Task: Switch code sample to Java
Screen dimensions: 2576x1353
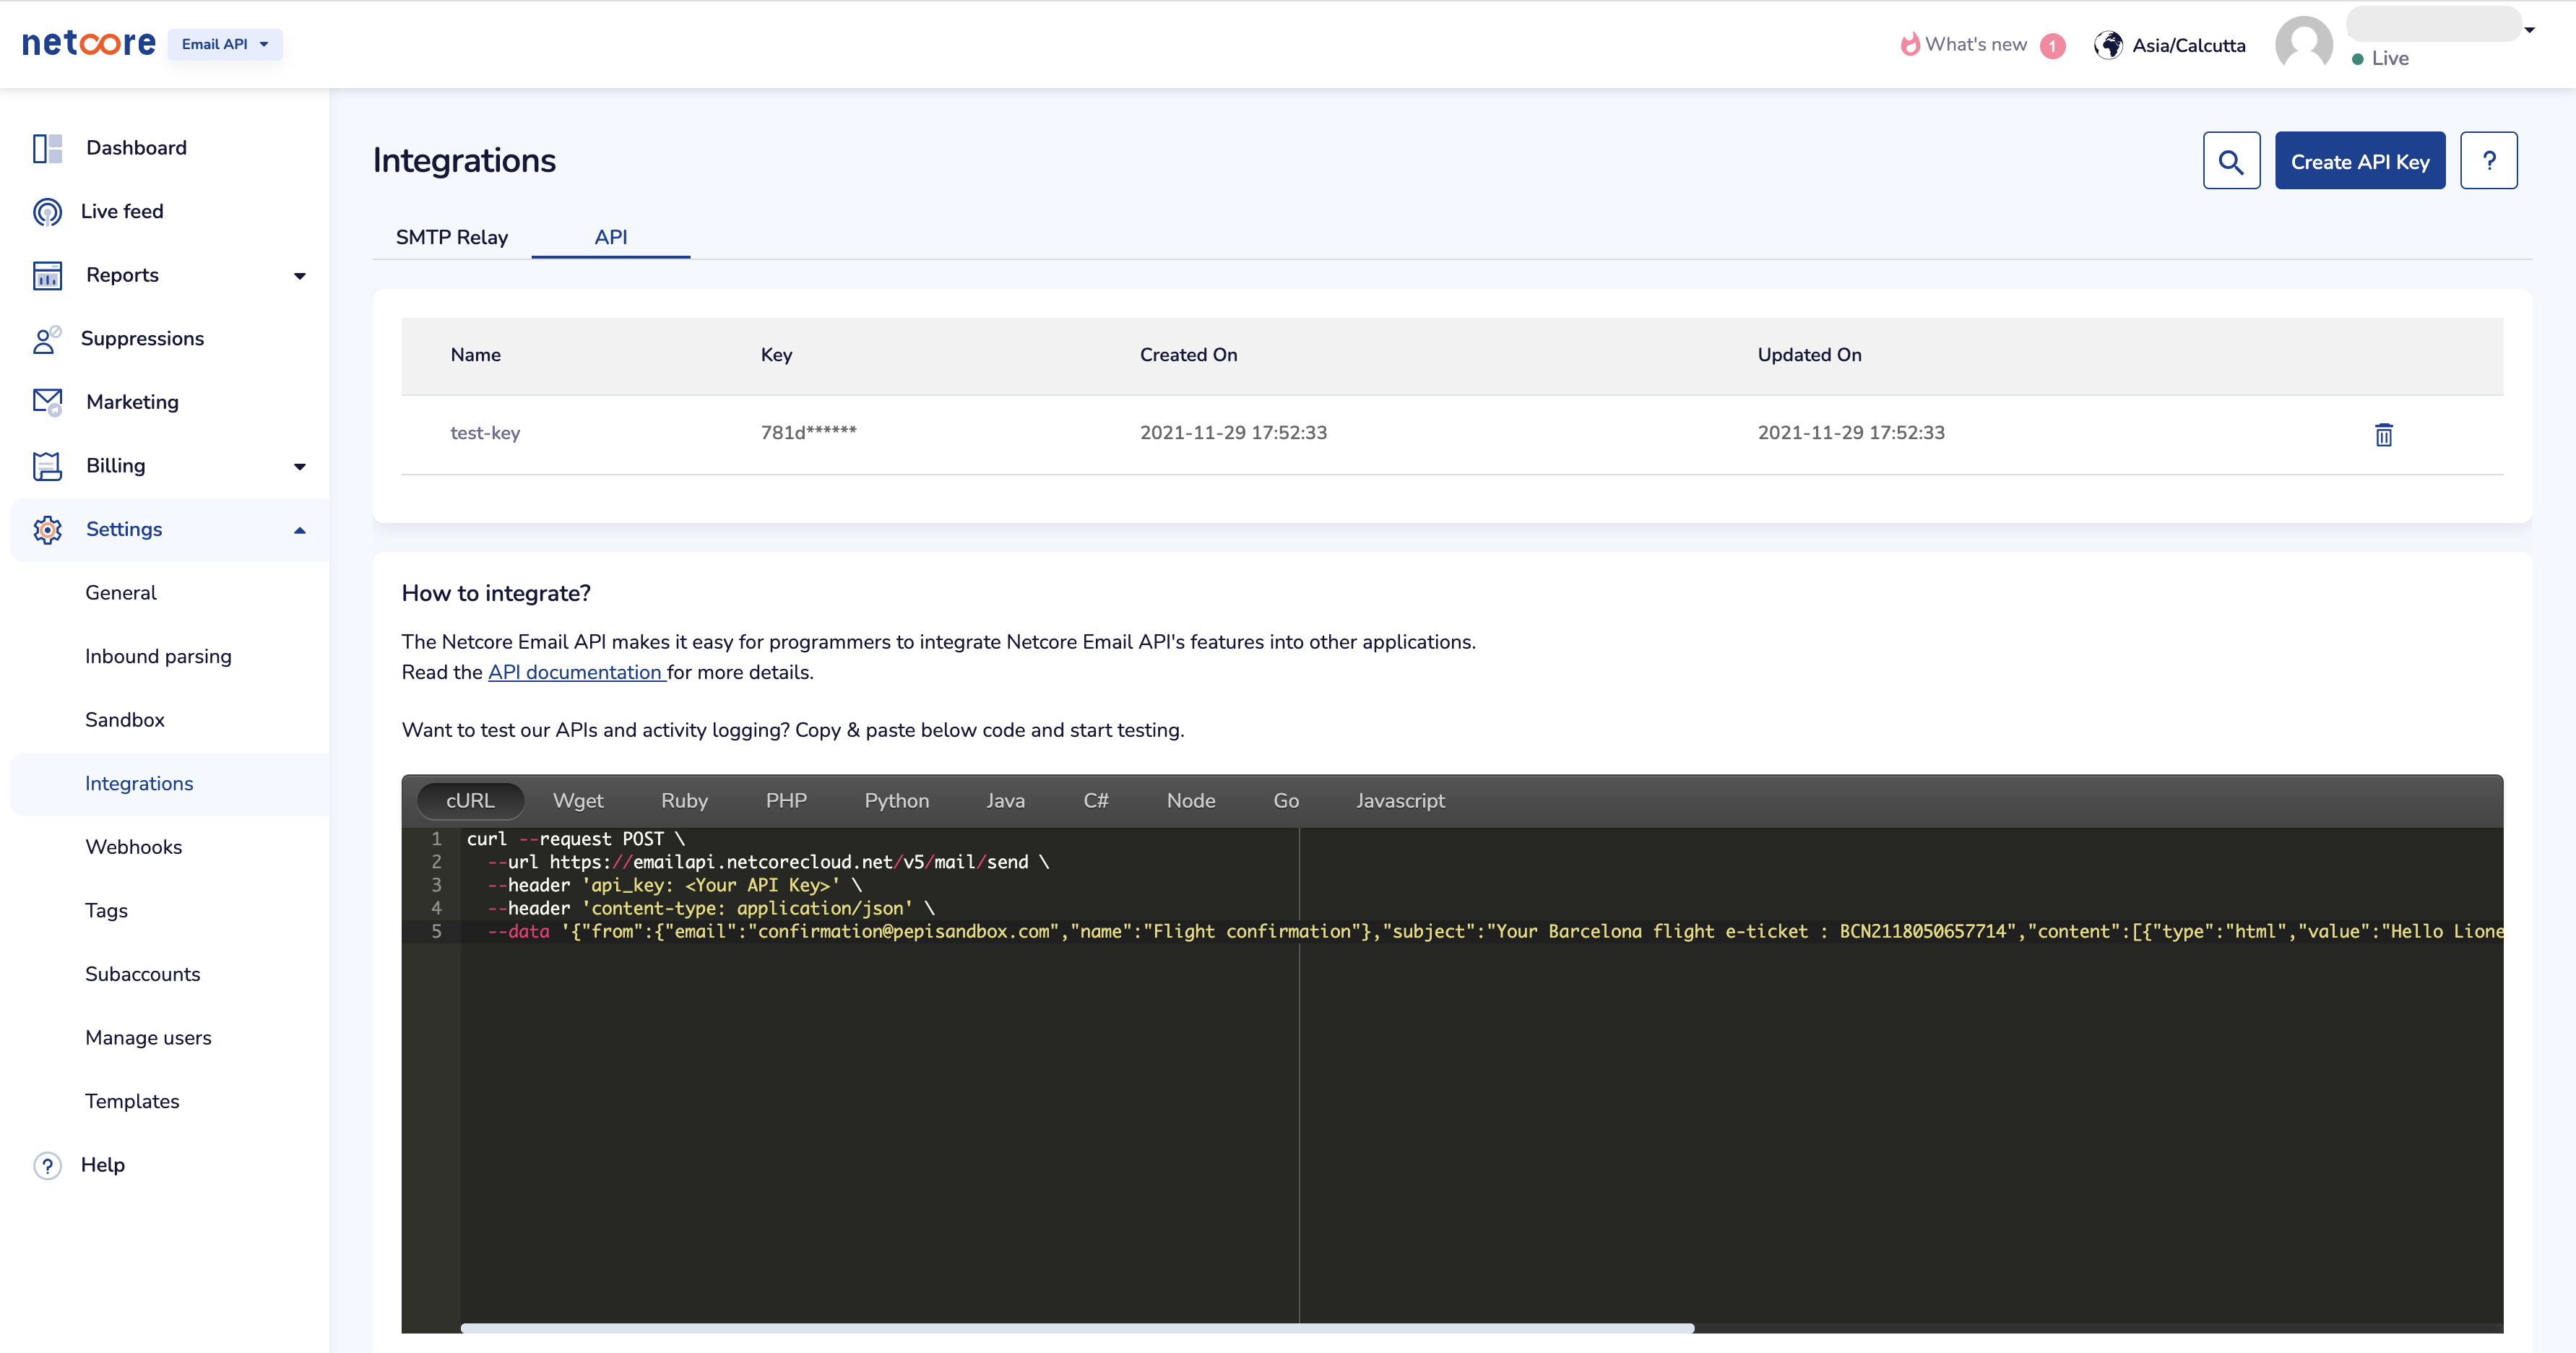Action: pyautogui.click(x=1005, y=801)
